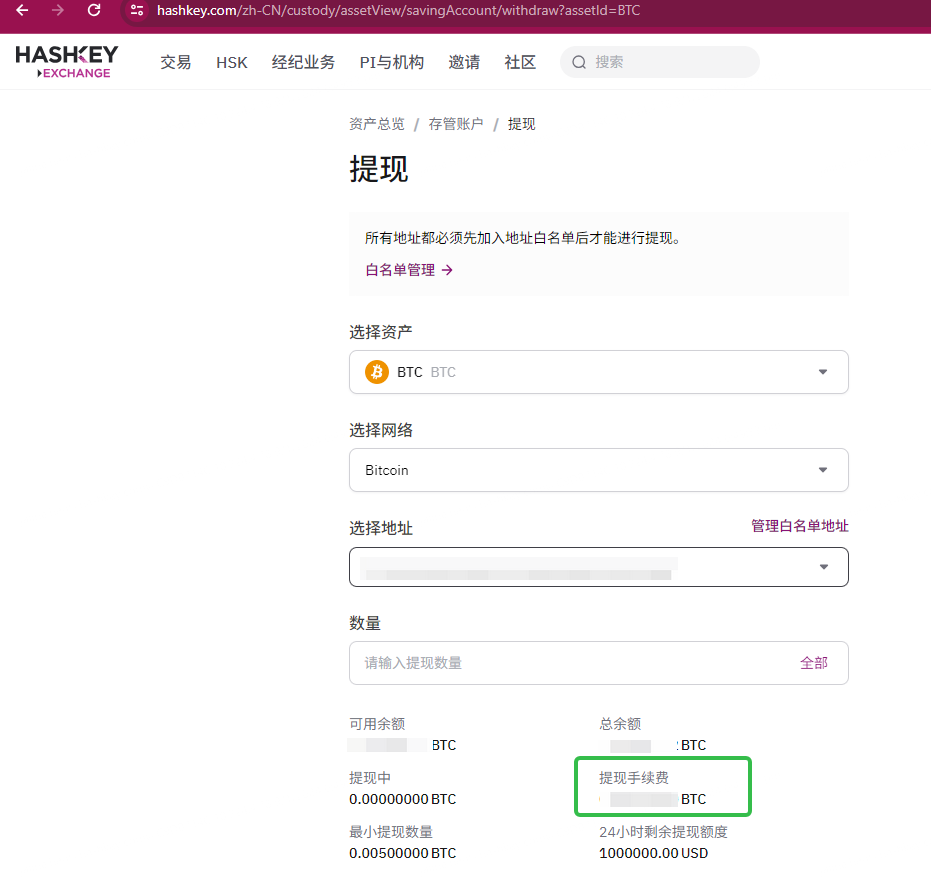Click Bitcoin text in the network selector
This screenshot has width=931, height=885.
387,470
